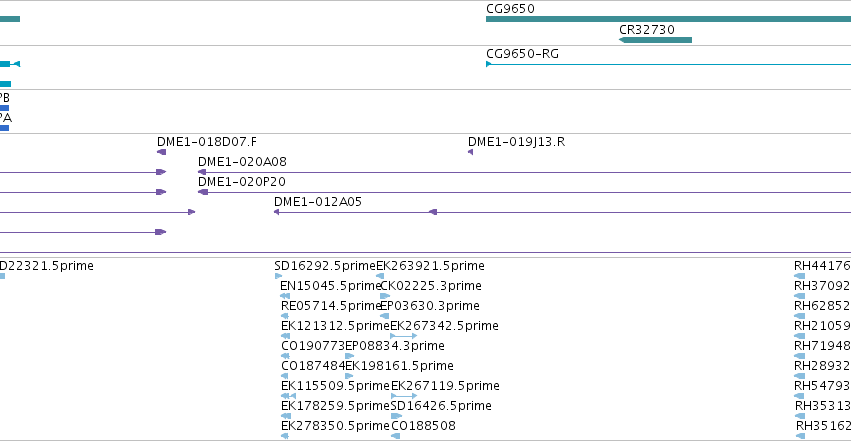Click the EK263921.5prime EST arrow
The width and height of the screenshot is (851, 441).
click(380, 276)
